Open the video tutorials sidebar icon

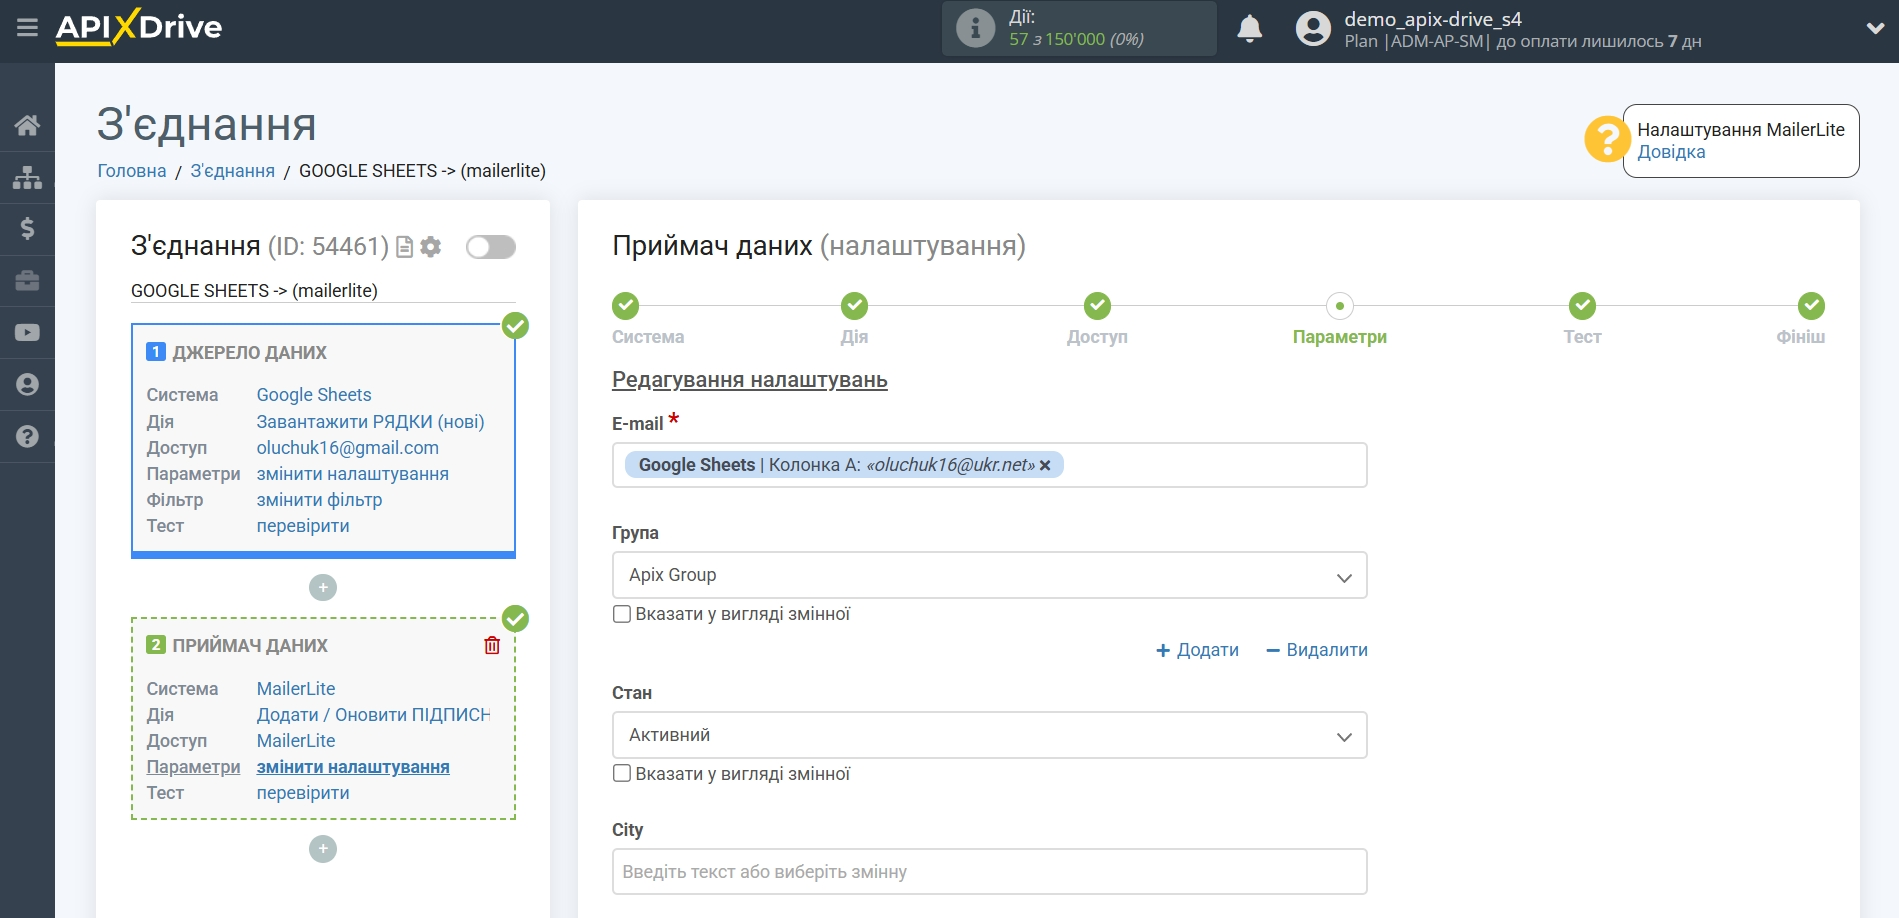click(27, 333)
